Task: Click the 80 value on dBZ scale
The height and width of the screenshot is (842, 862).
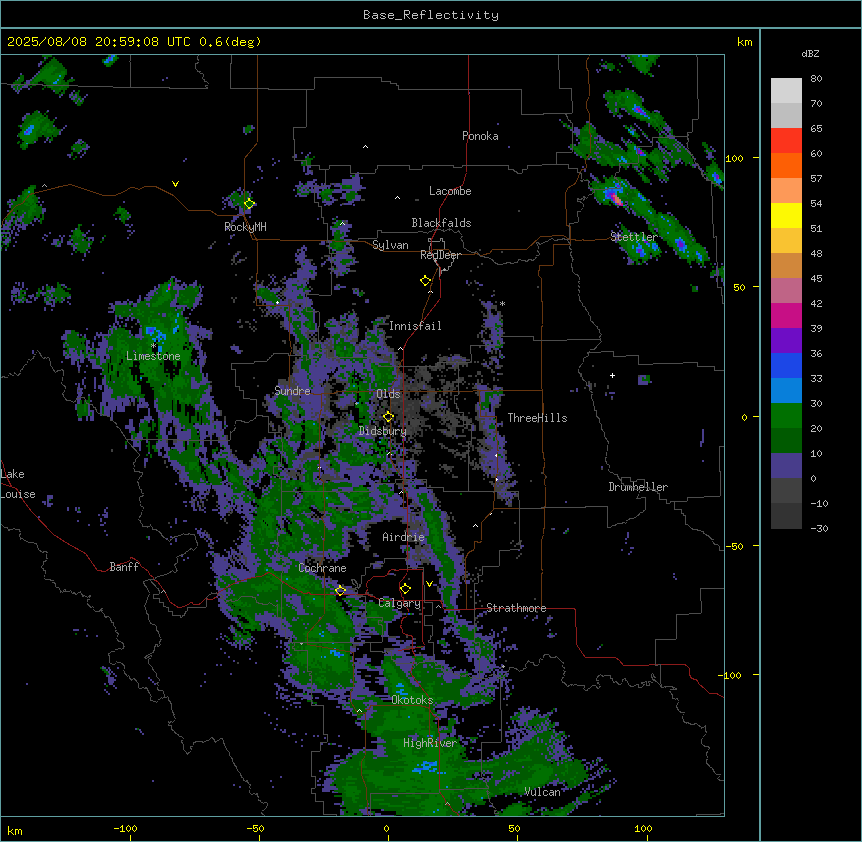Action: coord(816,79)
